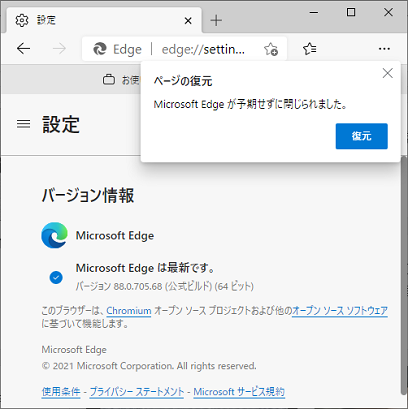Screen dimensions: 408x409
Task: Select the 設定 tab
Action: point(103,20)
